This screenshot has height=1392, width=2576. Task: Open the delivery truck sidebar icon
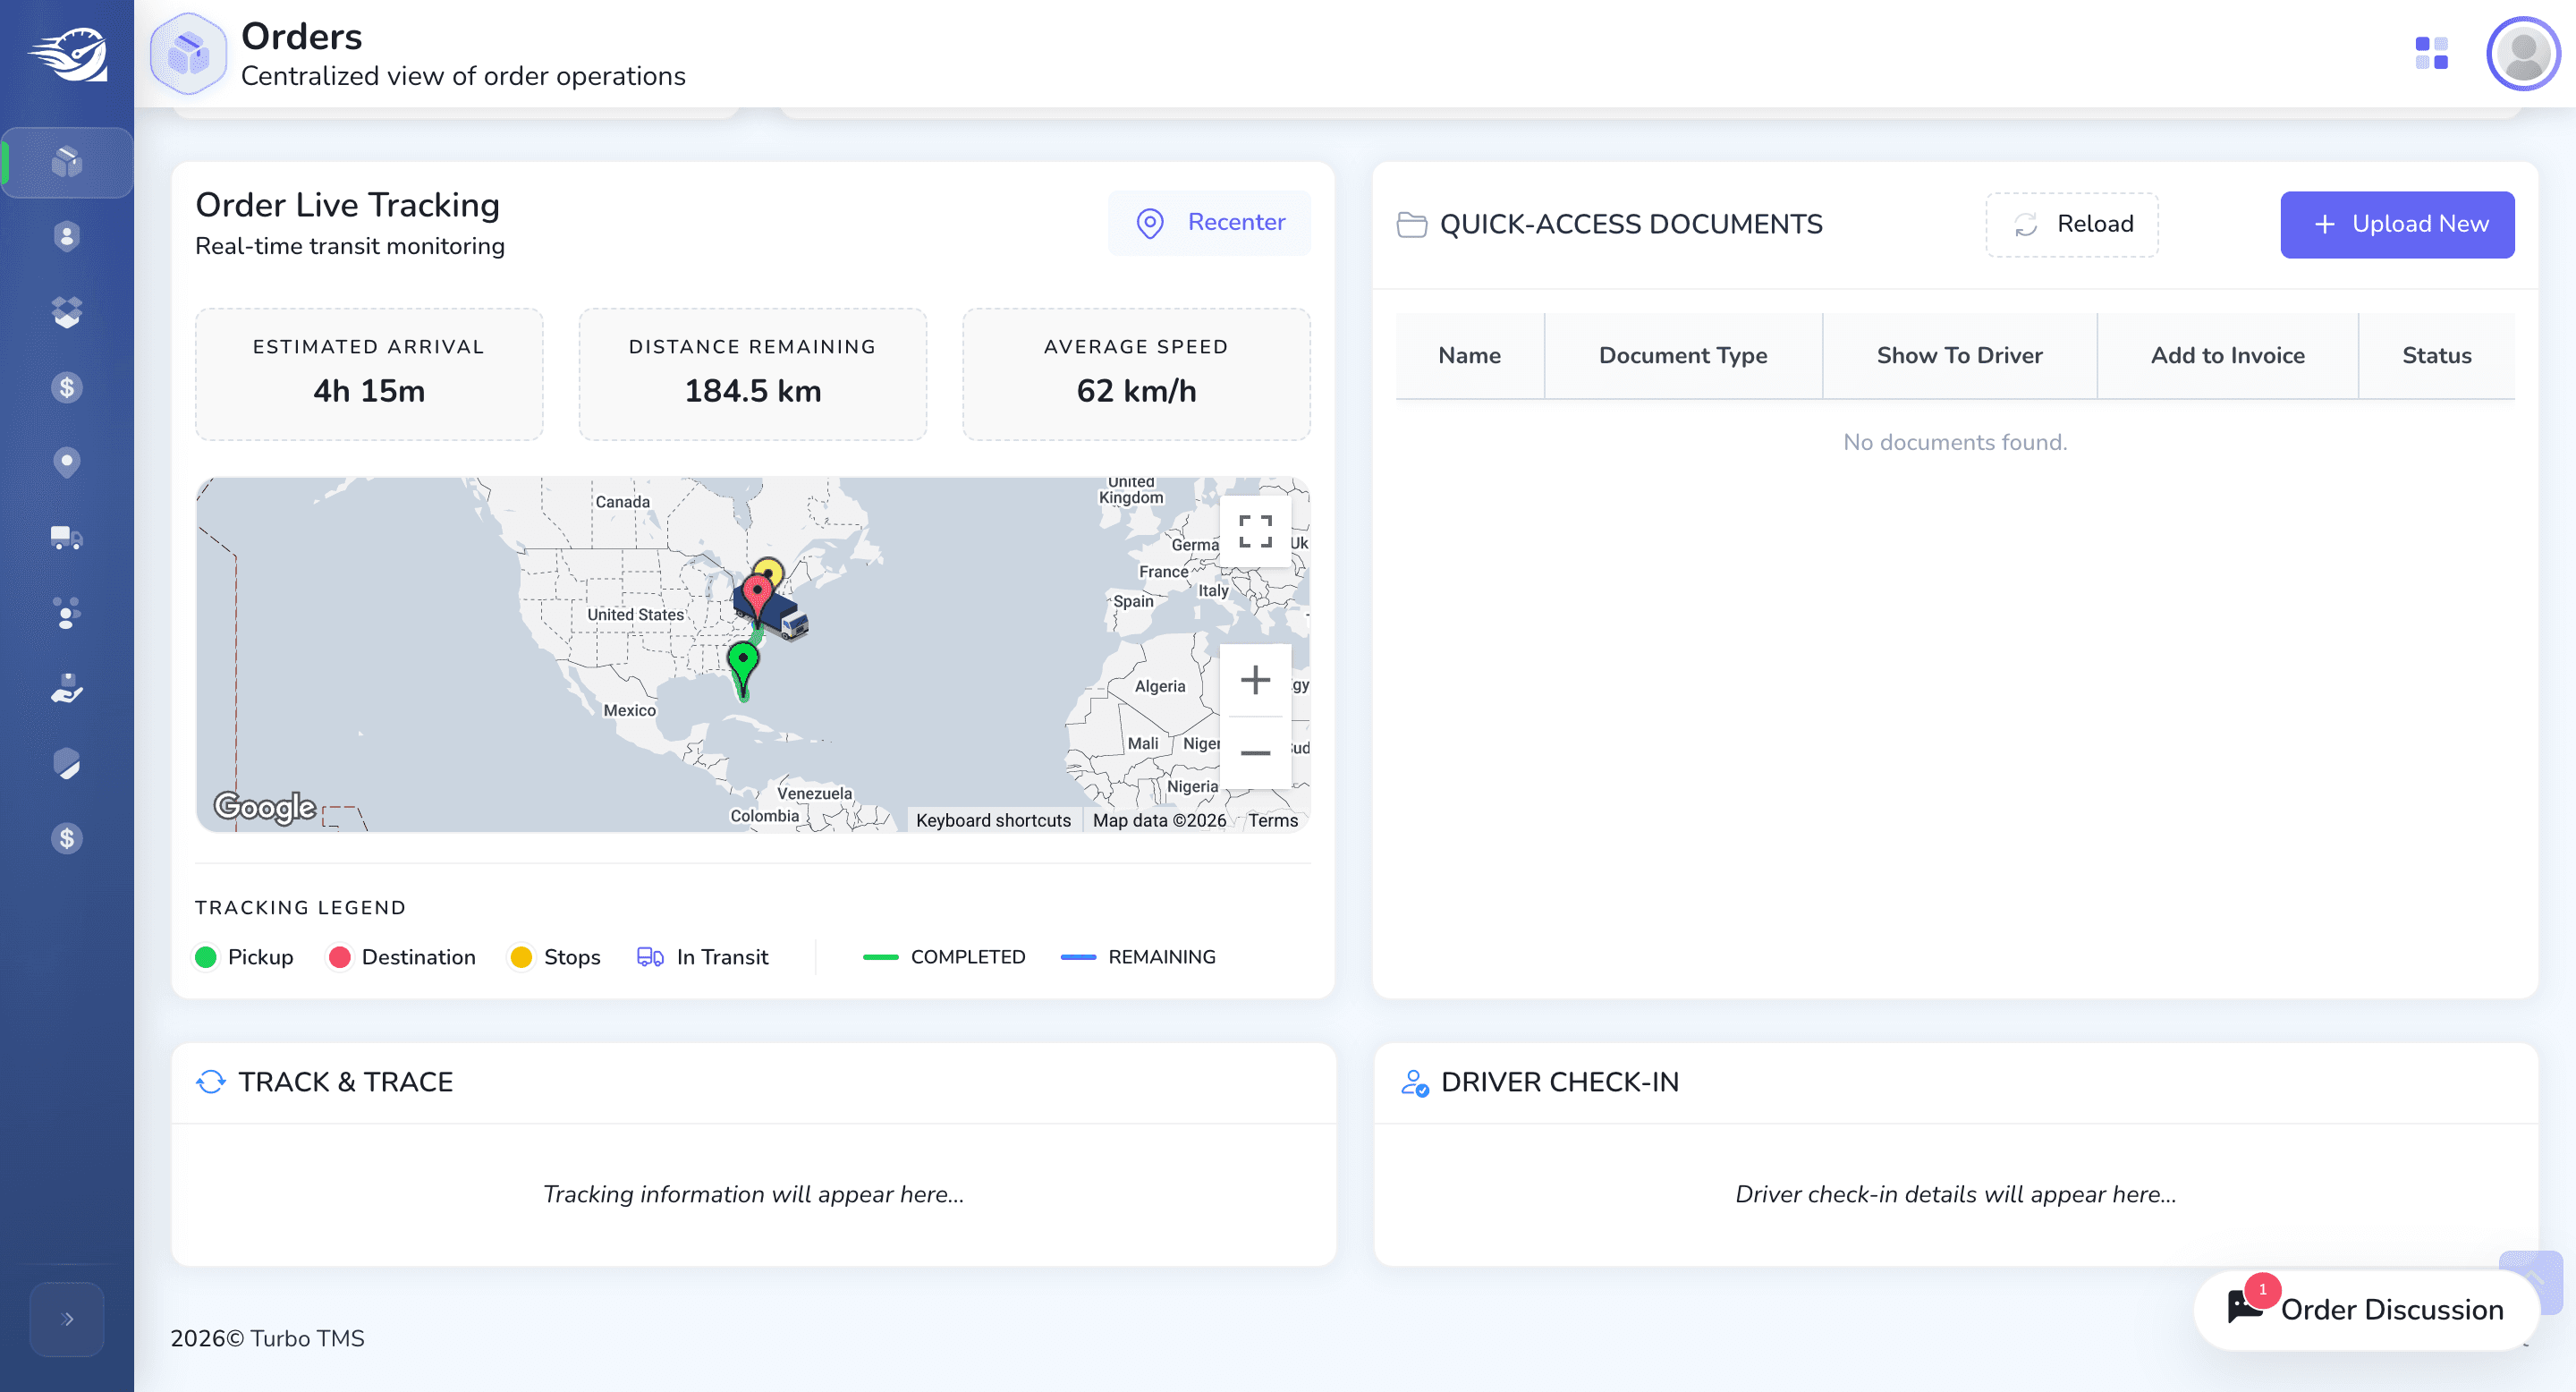click(66, 538)
